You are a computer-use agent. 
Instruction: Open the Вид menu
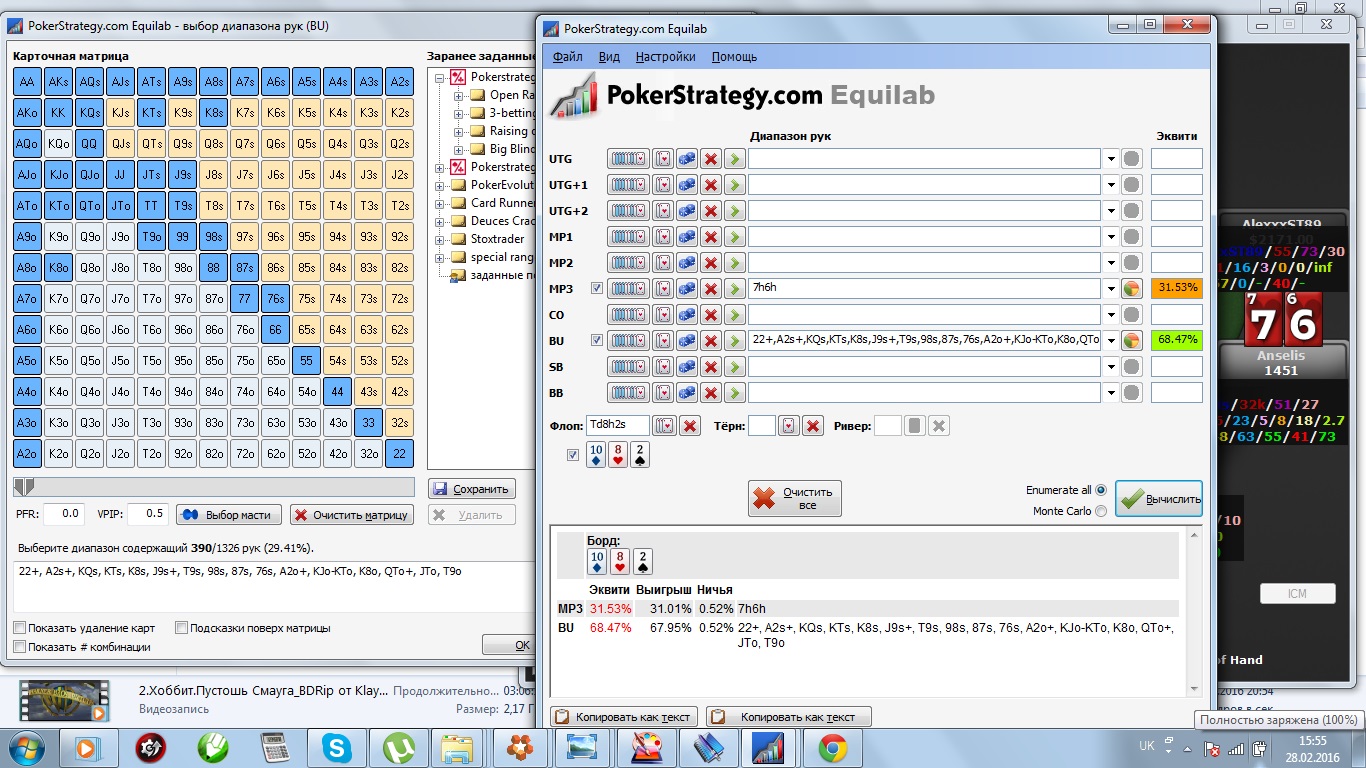coord(609,57)
